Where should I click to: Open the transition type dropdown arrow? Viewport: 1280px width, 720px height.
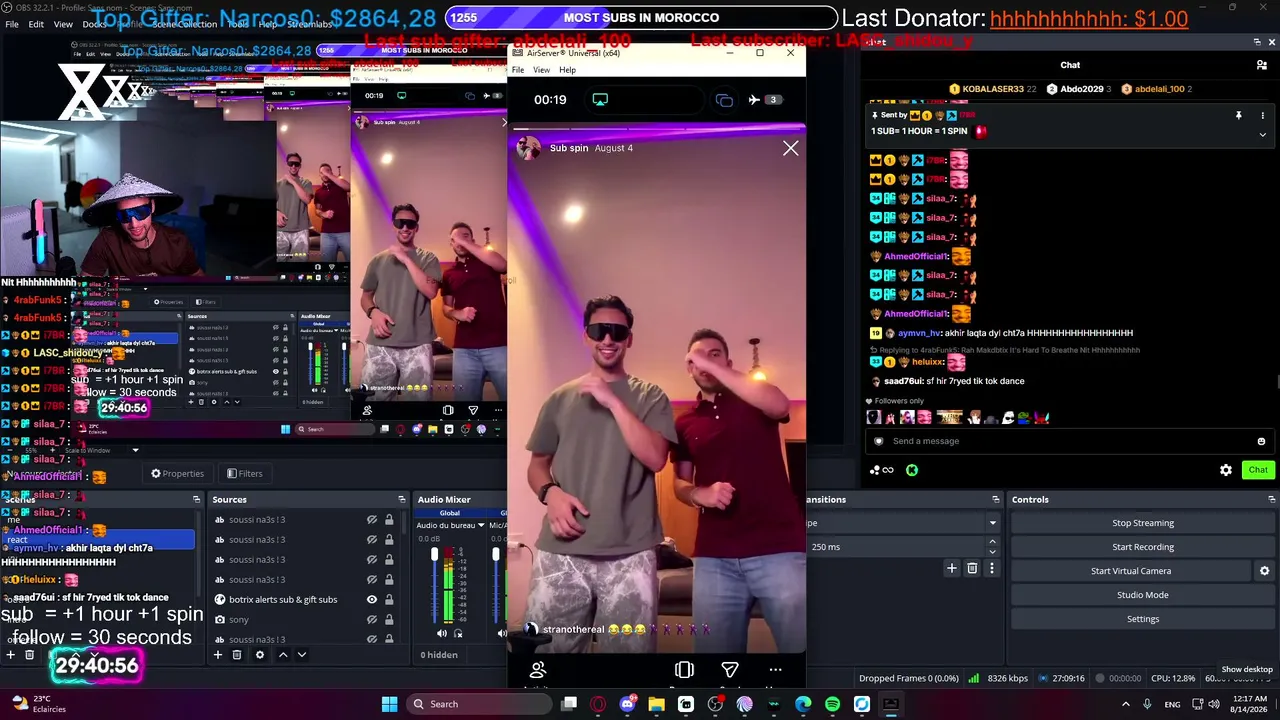pos(992,523)
